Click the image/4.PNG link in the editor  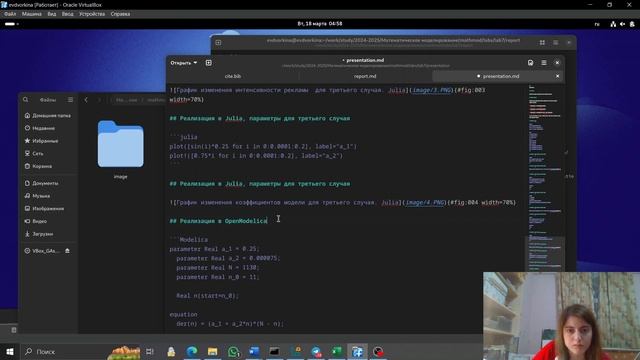425,202
